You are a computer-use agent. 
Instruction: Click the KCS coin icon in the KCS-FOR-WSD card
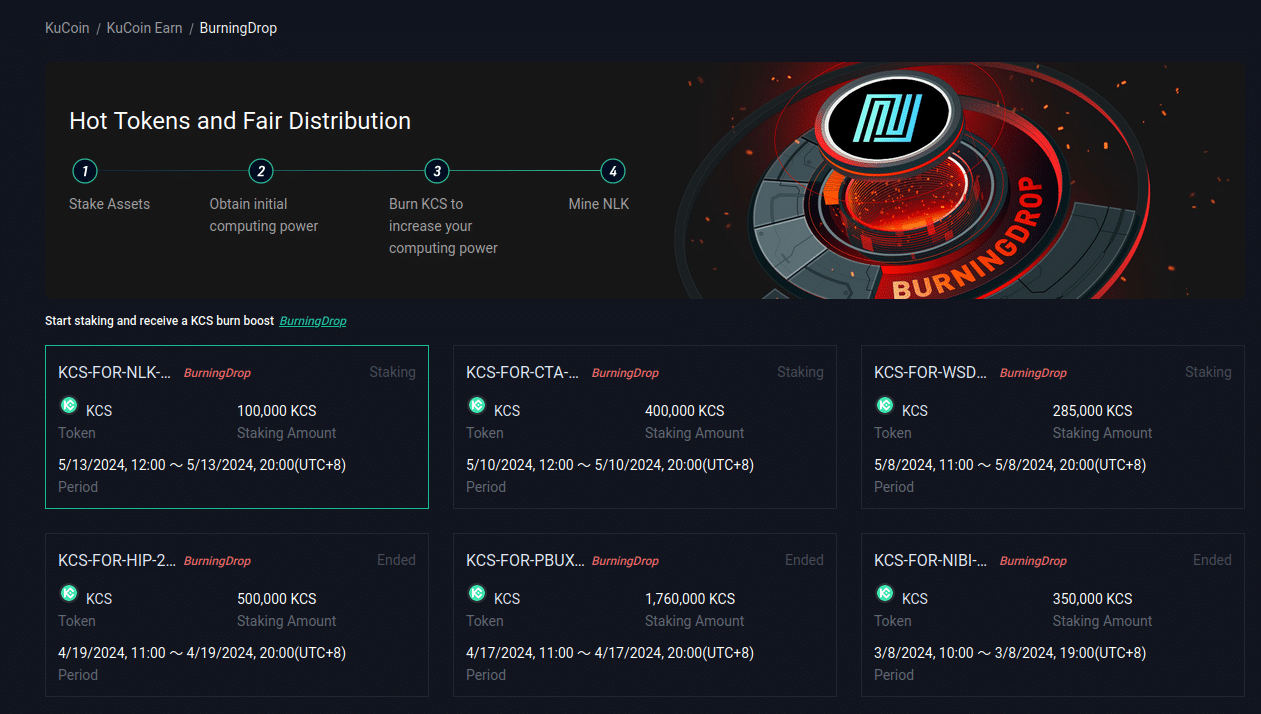pos(885,405)
